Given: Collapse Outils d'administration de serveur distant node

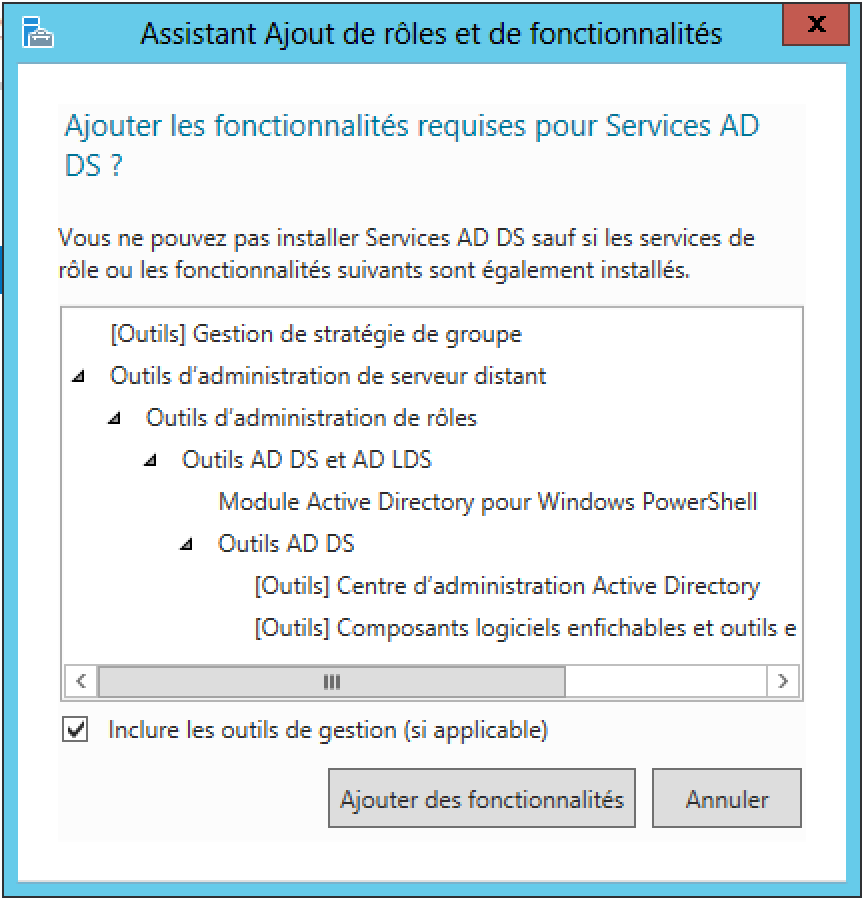Looking at the screenshot, I should pyautogui.click(x=78, y=377).
